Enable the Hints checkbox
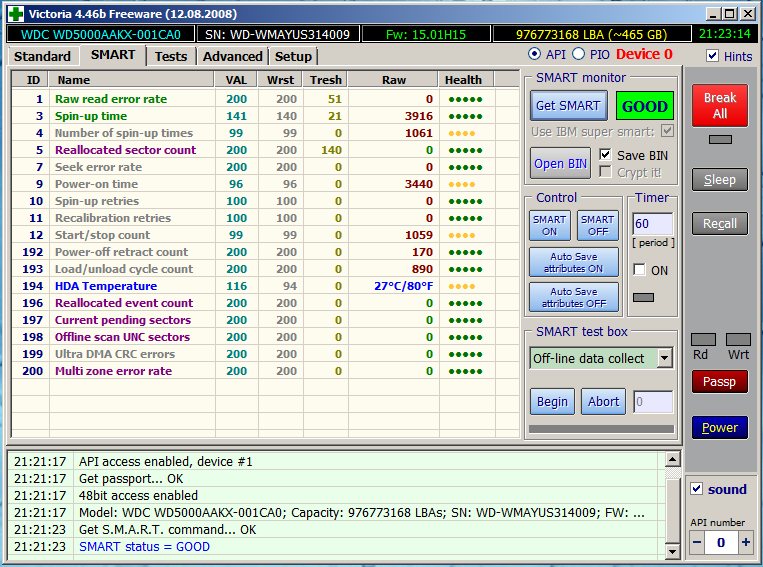This screenshot has height=567, width=763. [711, 57]
